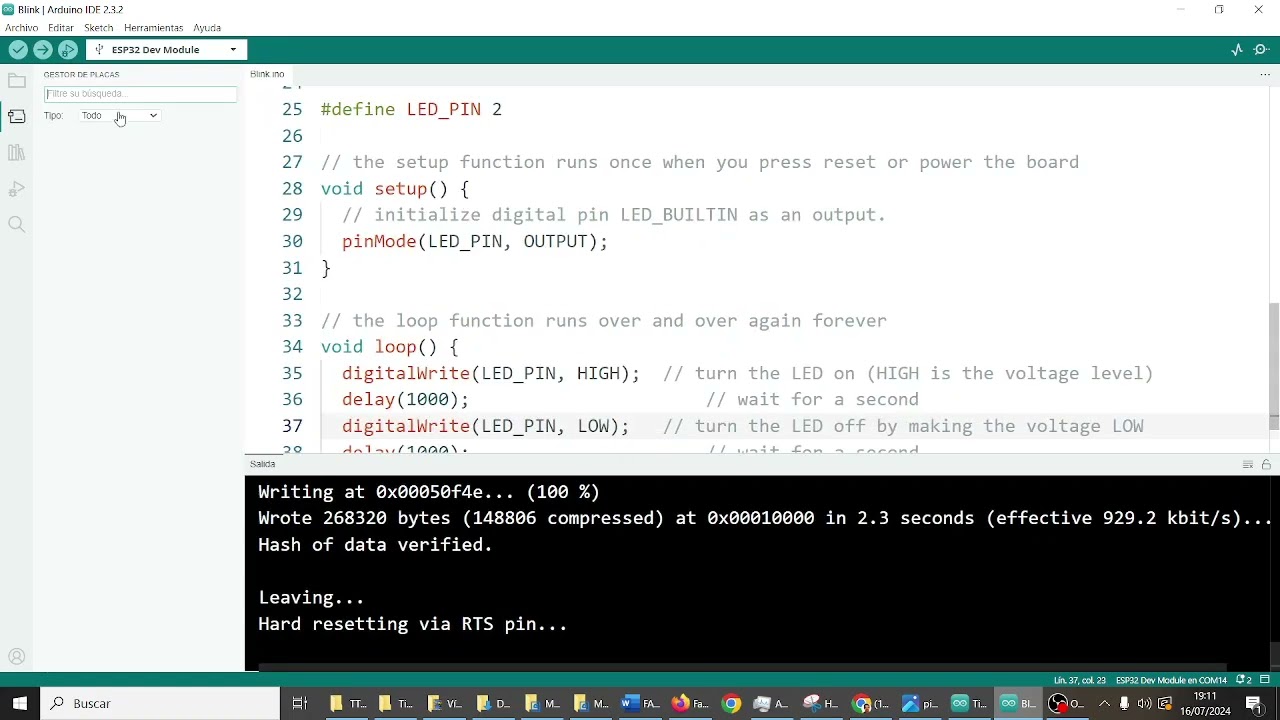This screenshot has width=1280, height=720.
Task: Open the Windows Start menu
Action: point(20,703)
